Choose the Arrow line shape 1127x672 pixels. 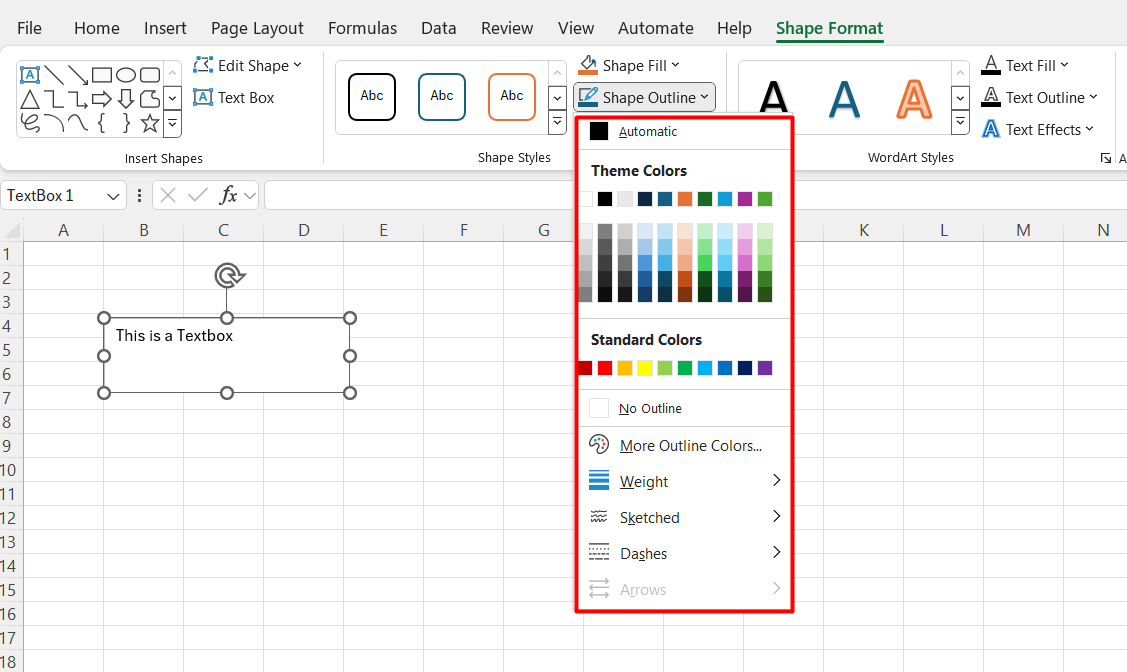pos(78,75)
